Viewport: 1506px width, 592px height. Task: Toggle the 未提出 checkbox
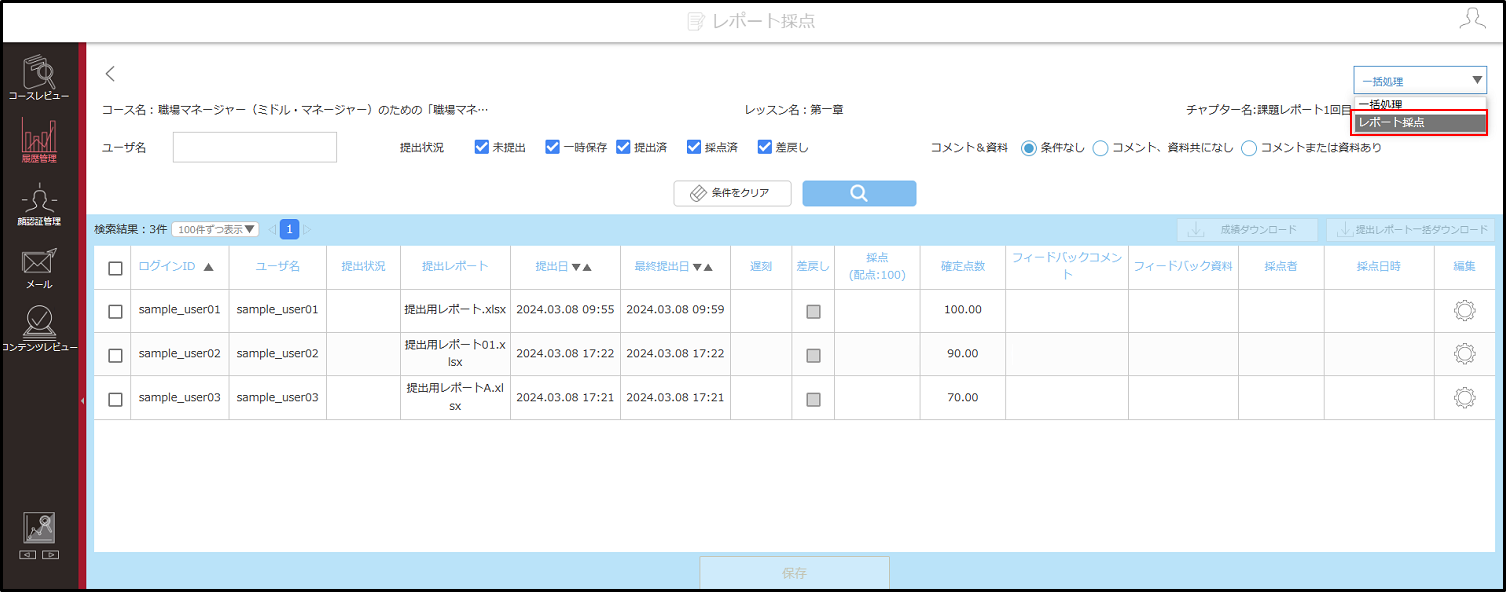tap(482, 147)
